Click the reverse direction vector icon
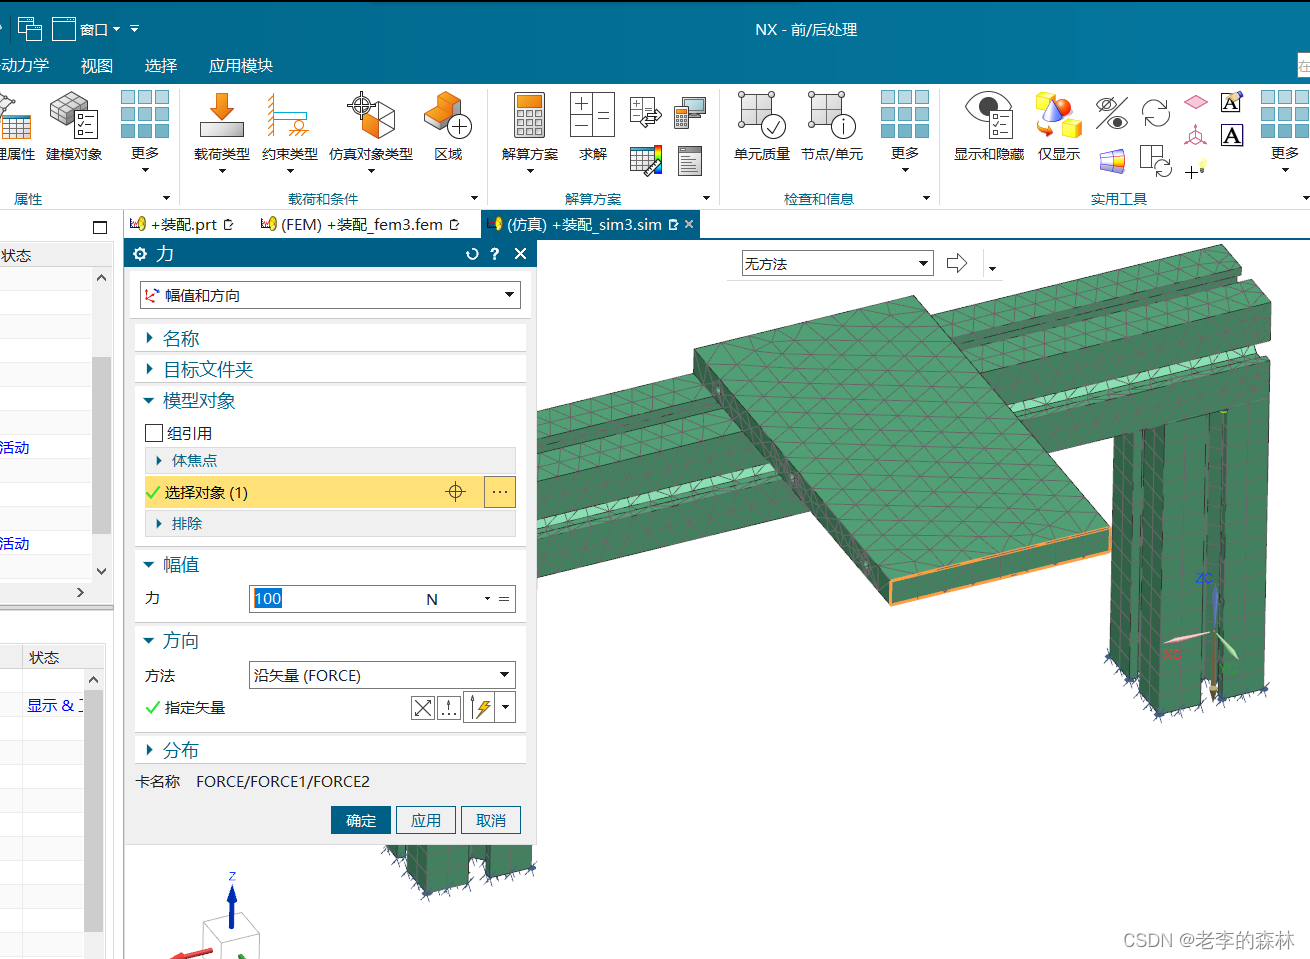Screen dimensions: 1310x959 423,708
